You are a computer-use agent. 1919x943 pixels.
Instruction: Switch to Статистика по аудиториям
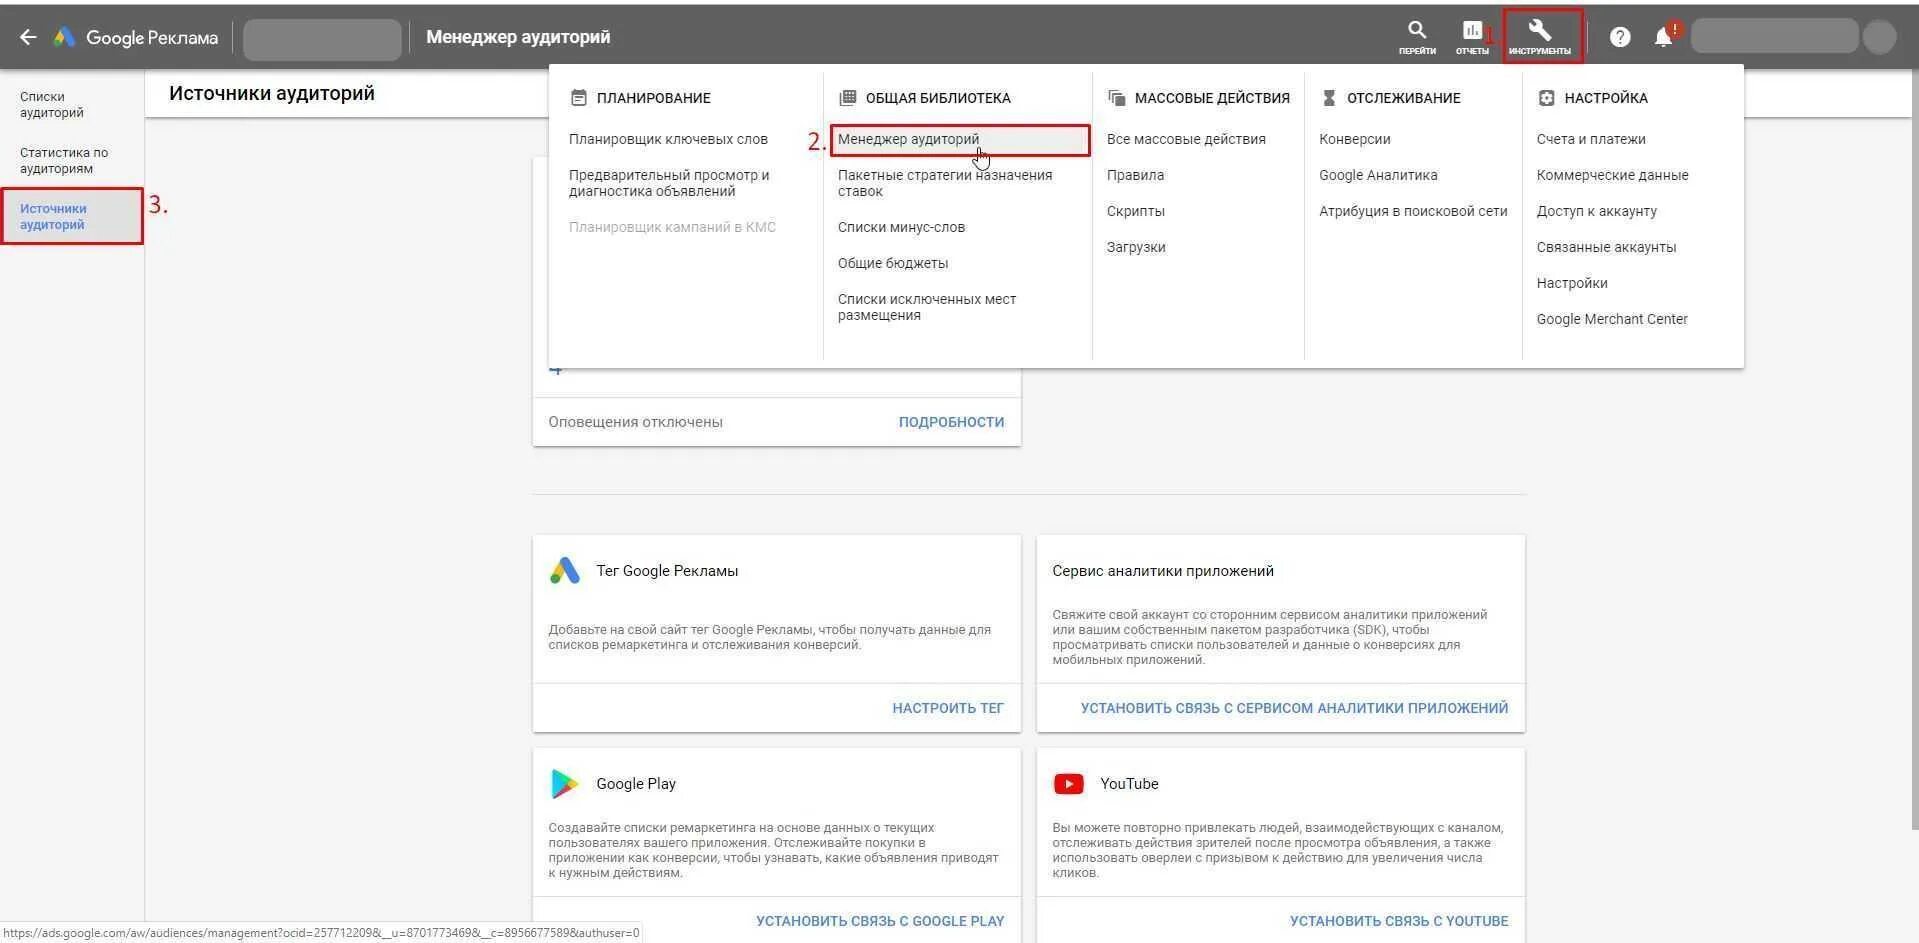pyautogui.click(x=64, y=161)
